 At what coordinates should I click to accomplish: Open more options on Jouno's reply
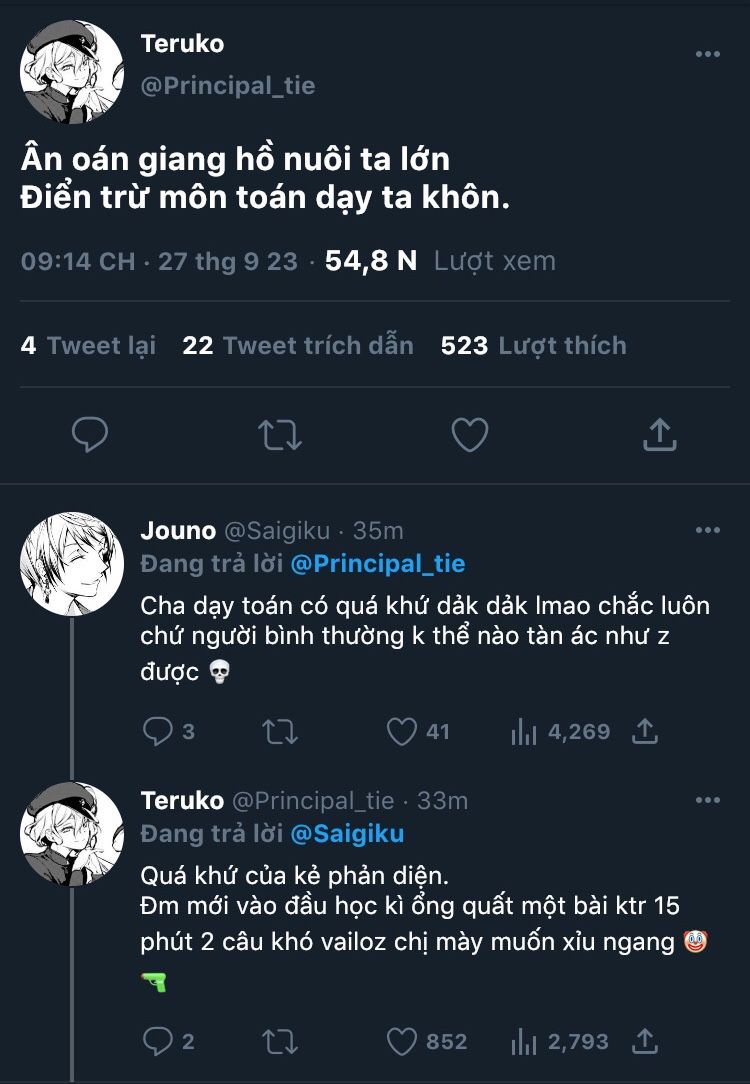pos(707,530)
